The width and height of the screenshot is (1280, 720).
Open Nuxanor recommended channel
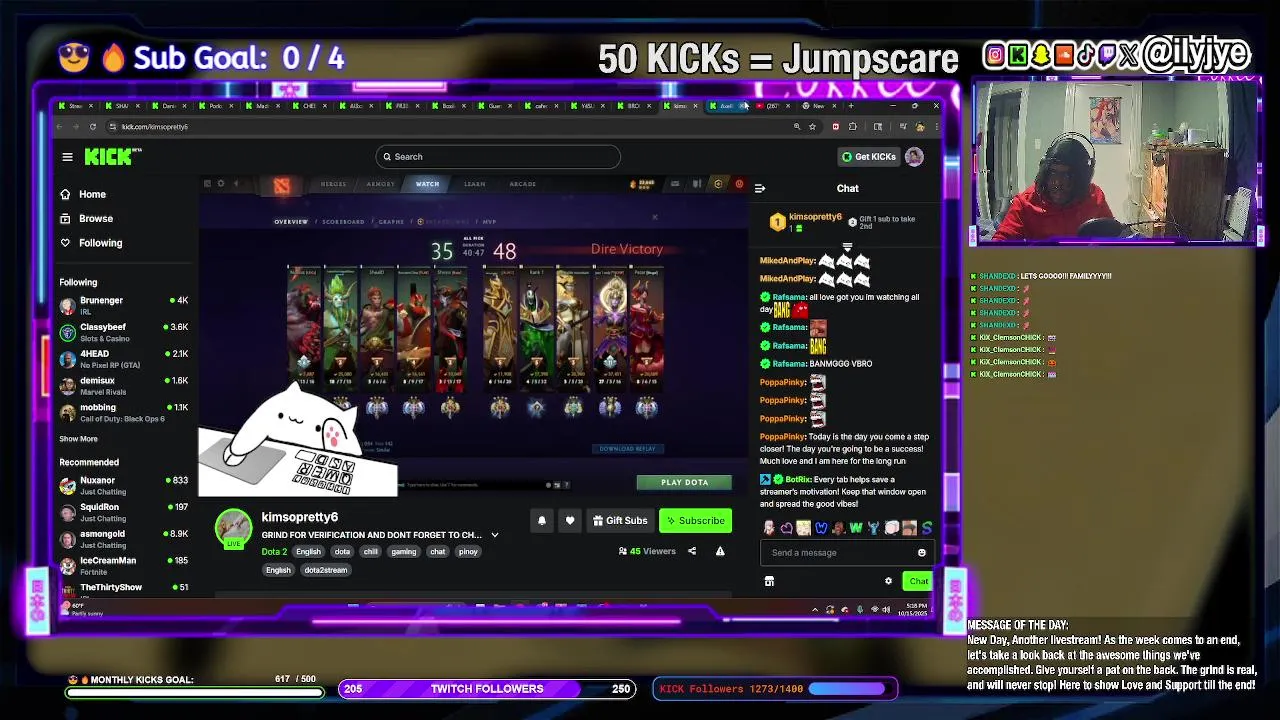[x=124, y=485]
